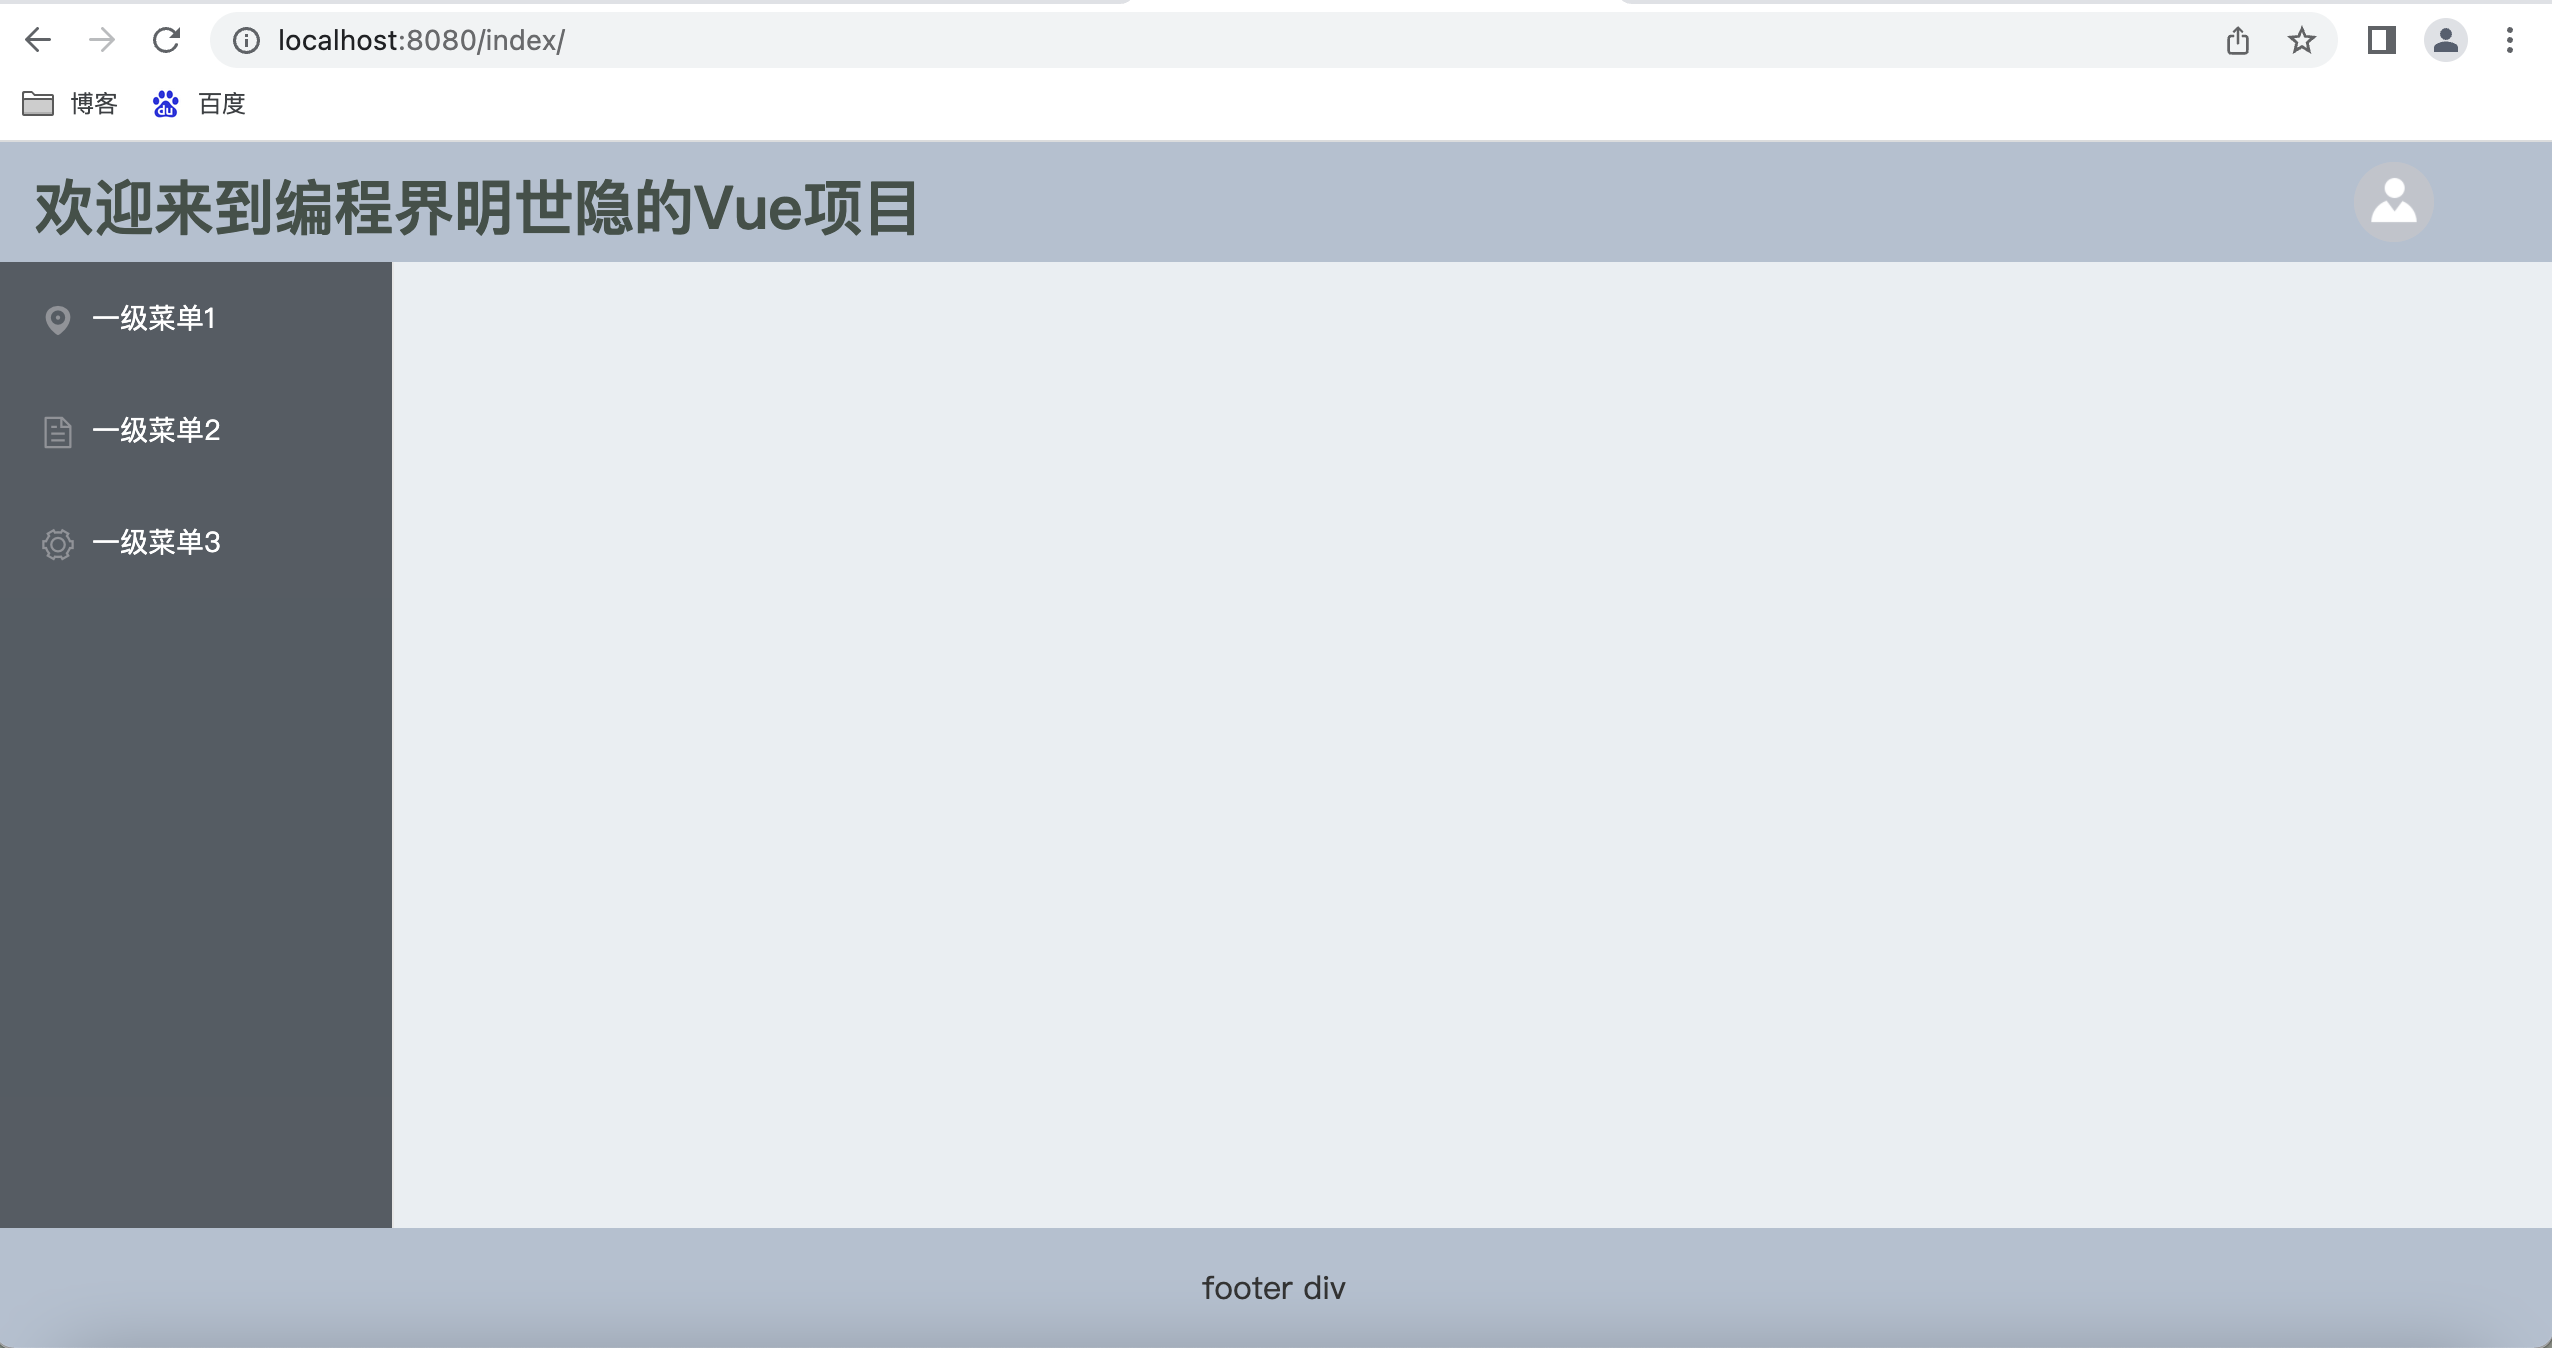Click the browser page reload icon
The image size is (2552, 1348).
[x=164, y=37]
